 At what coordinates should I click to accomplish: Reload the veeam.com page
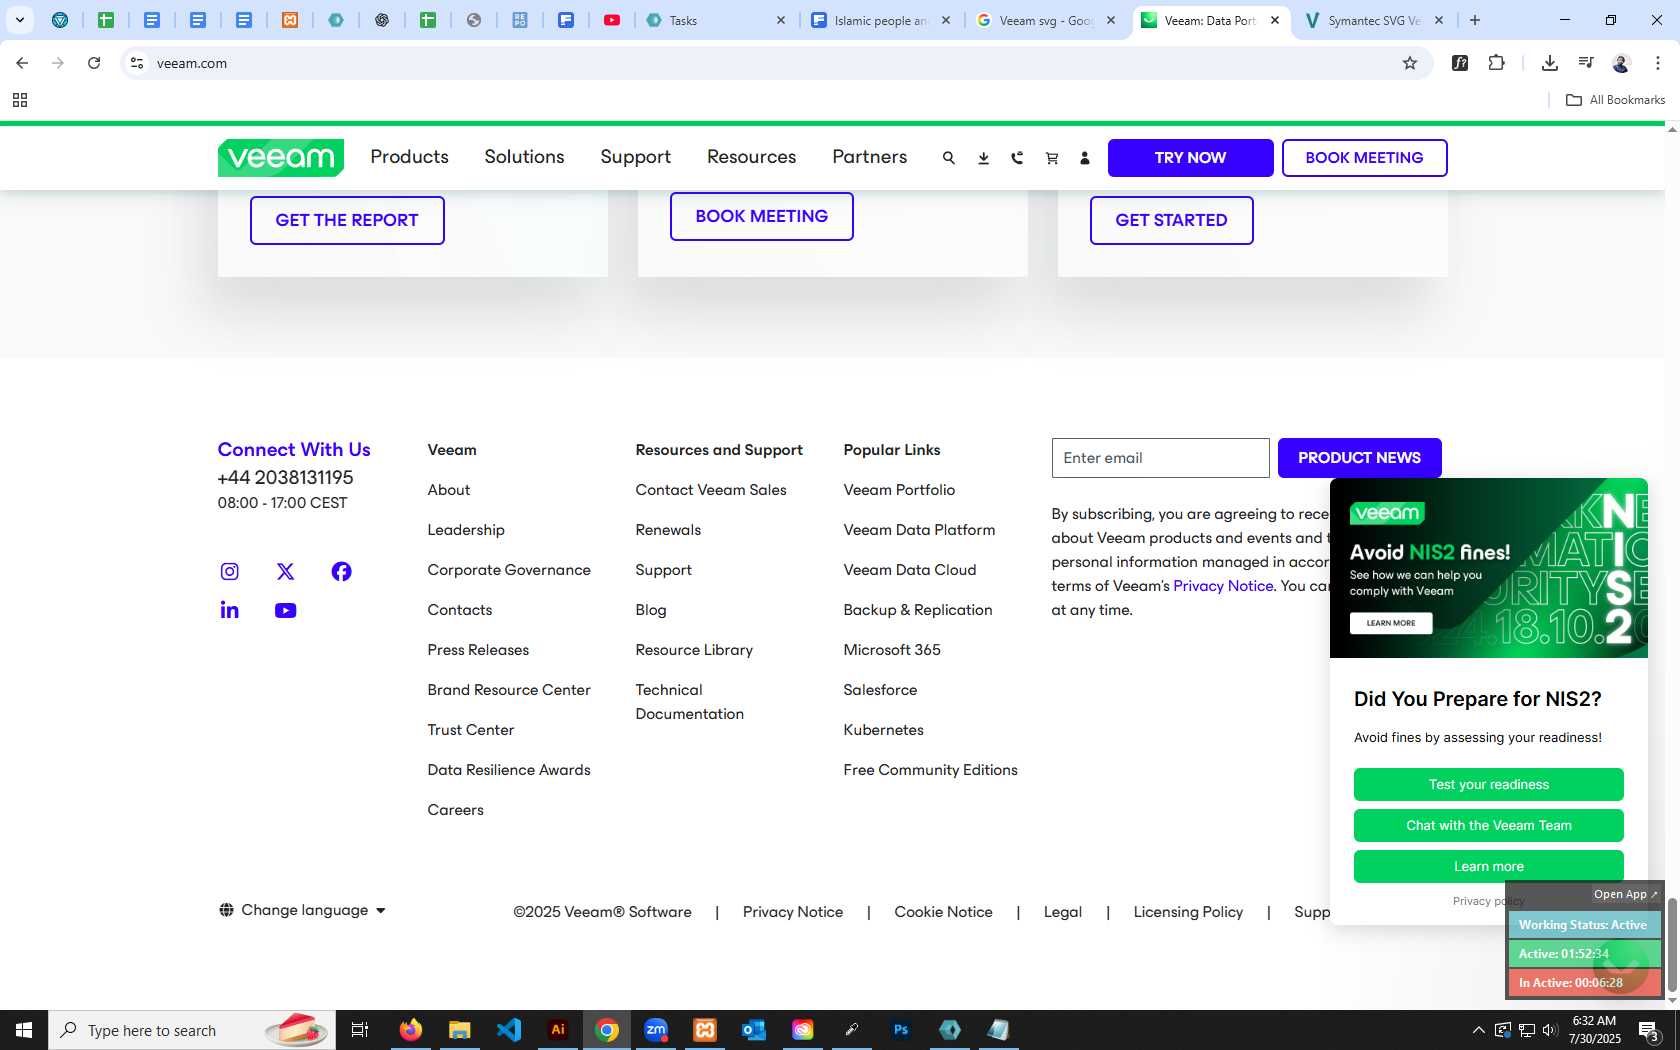94,63
